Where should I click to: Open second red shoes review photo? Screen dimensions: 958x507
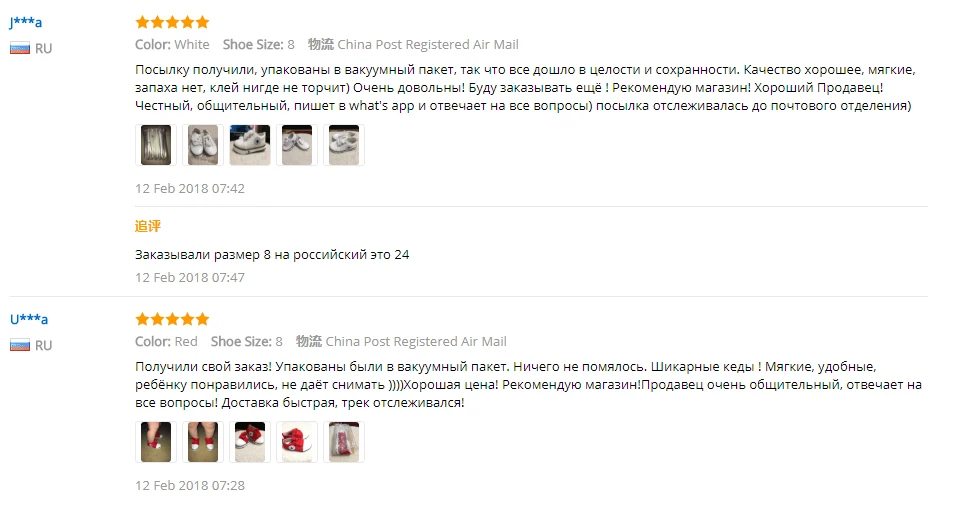[x=203, y=442]
